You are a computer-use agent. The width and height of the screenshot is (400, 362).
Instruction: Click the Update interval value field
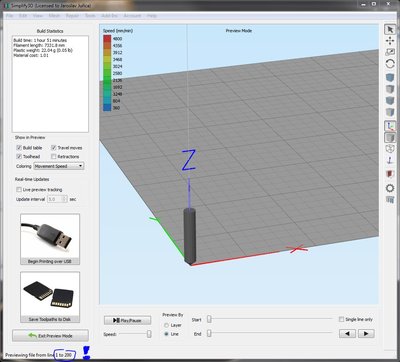pos(55,199)
